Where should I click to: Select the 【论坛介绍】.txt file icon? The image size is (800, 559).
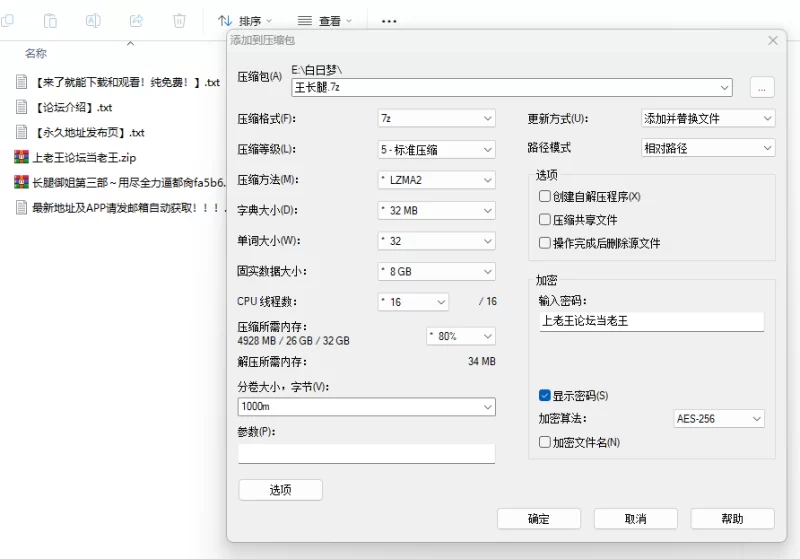pos(21,107)
